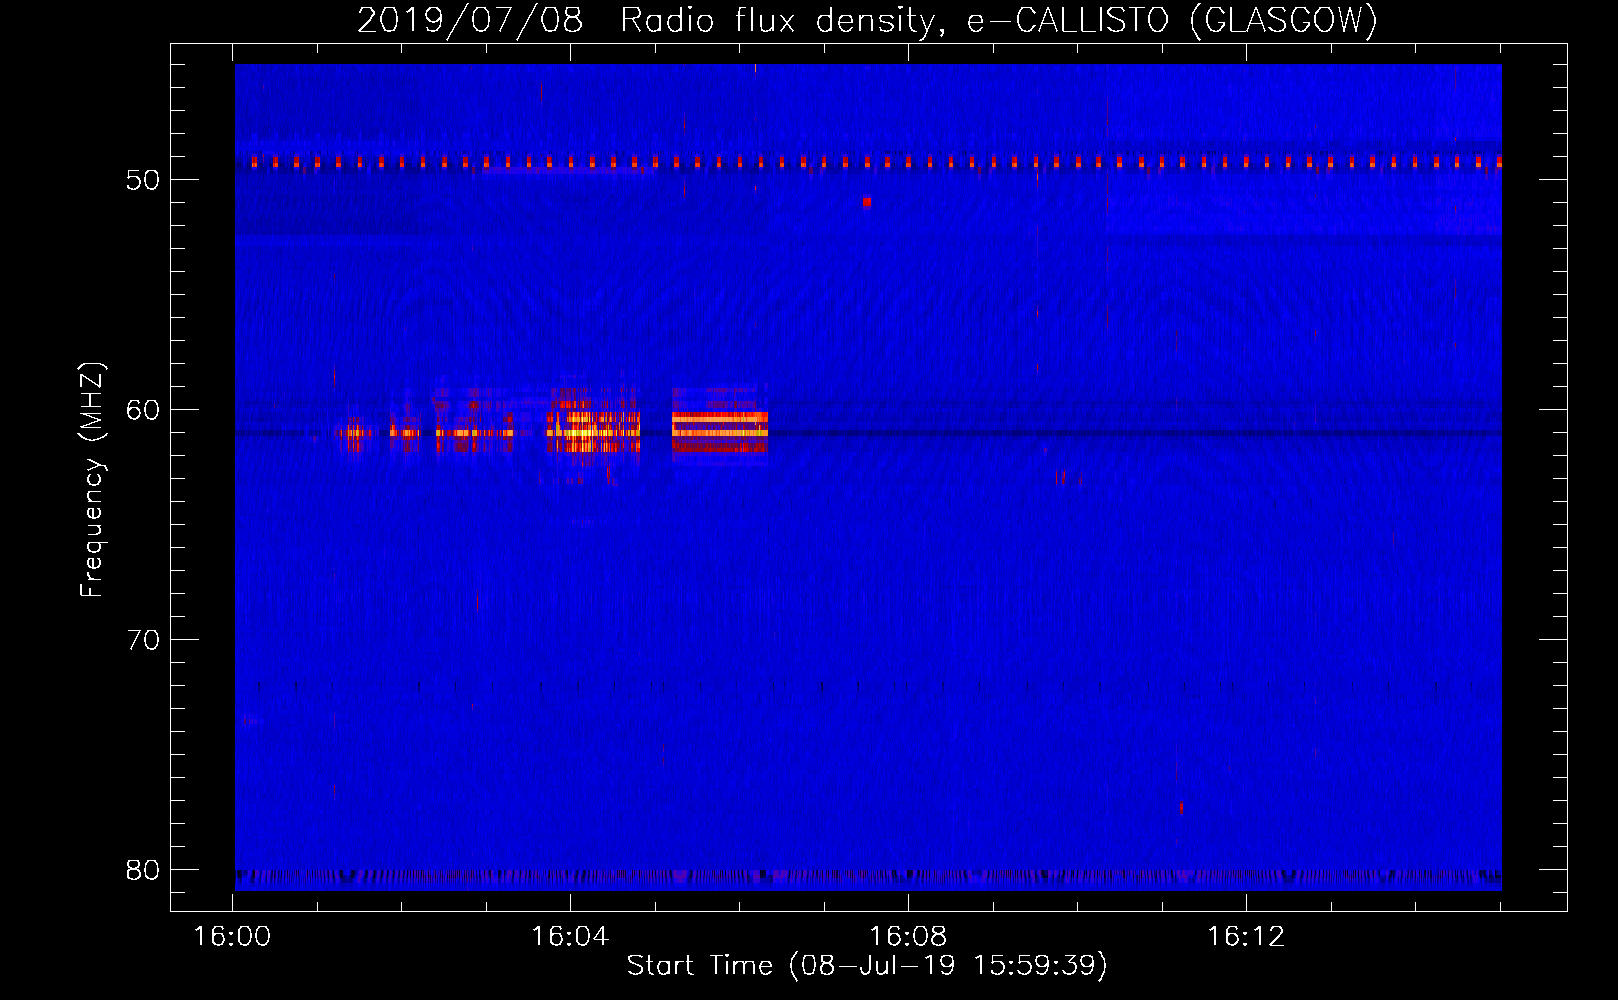The height and width of the screenshot is (1000, 1618).
Task: Click the 50 frequency tick label
Action: (x=143, y=180)
